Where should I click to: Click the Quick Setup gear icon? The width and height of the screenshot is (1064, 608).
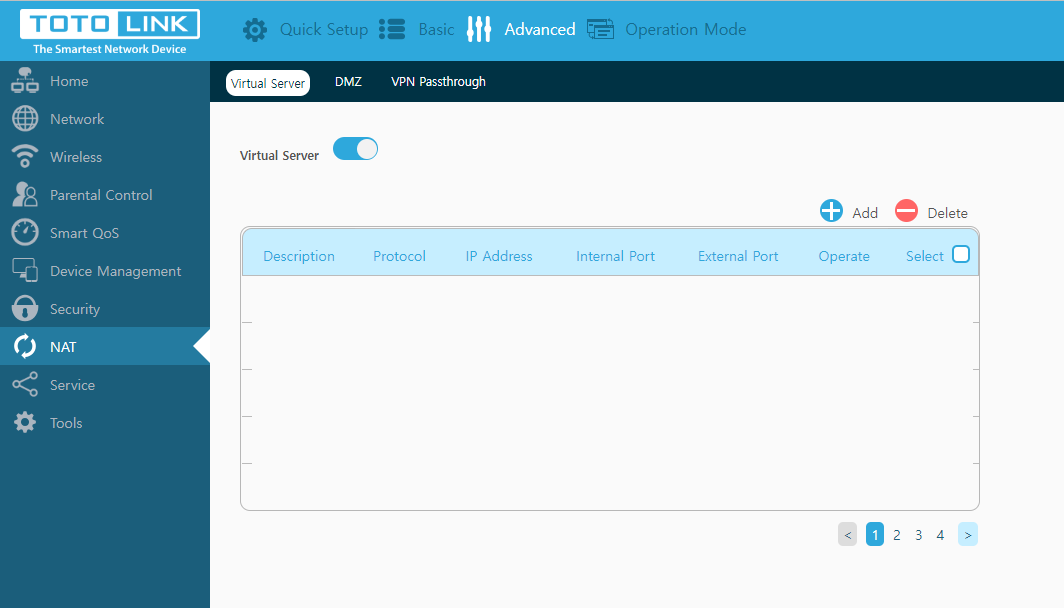[255, 30]
